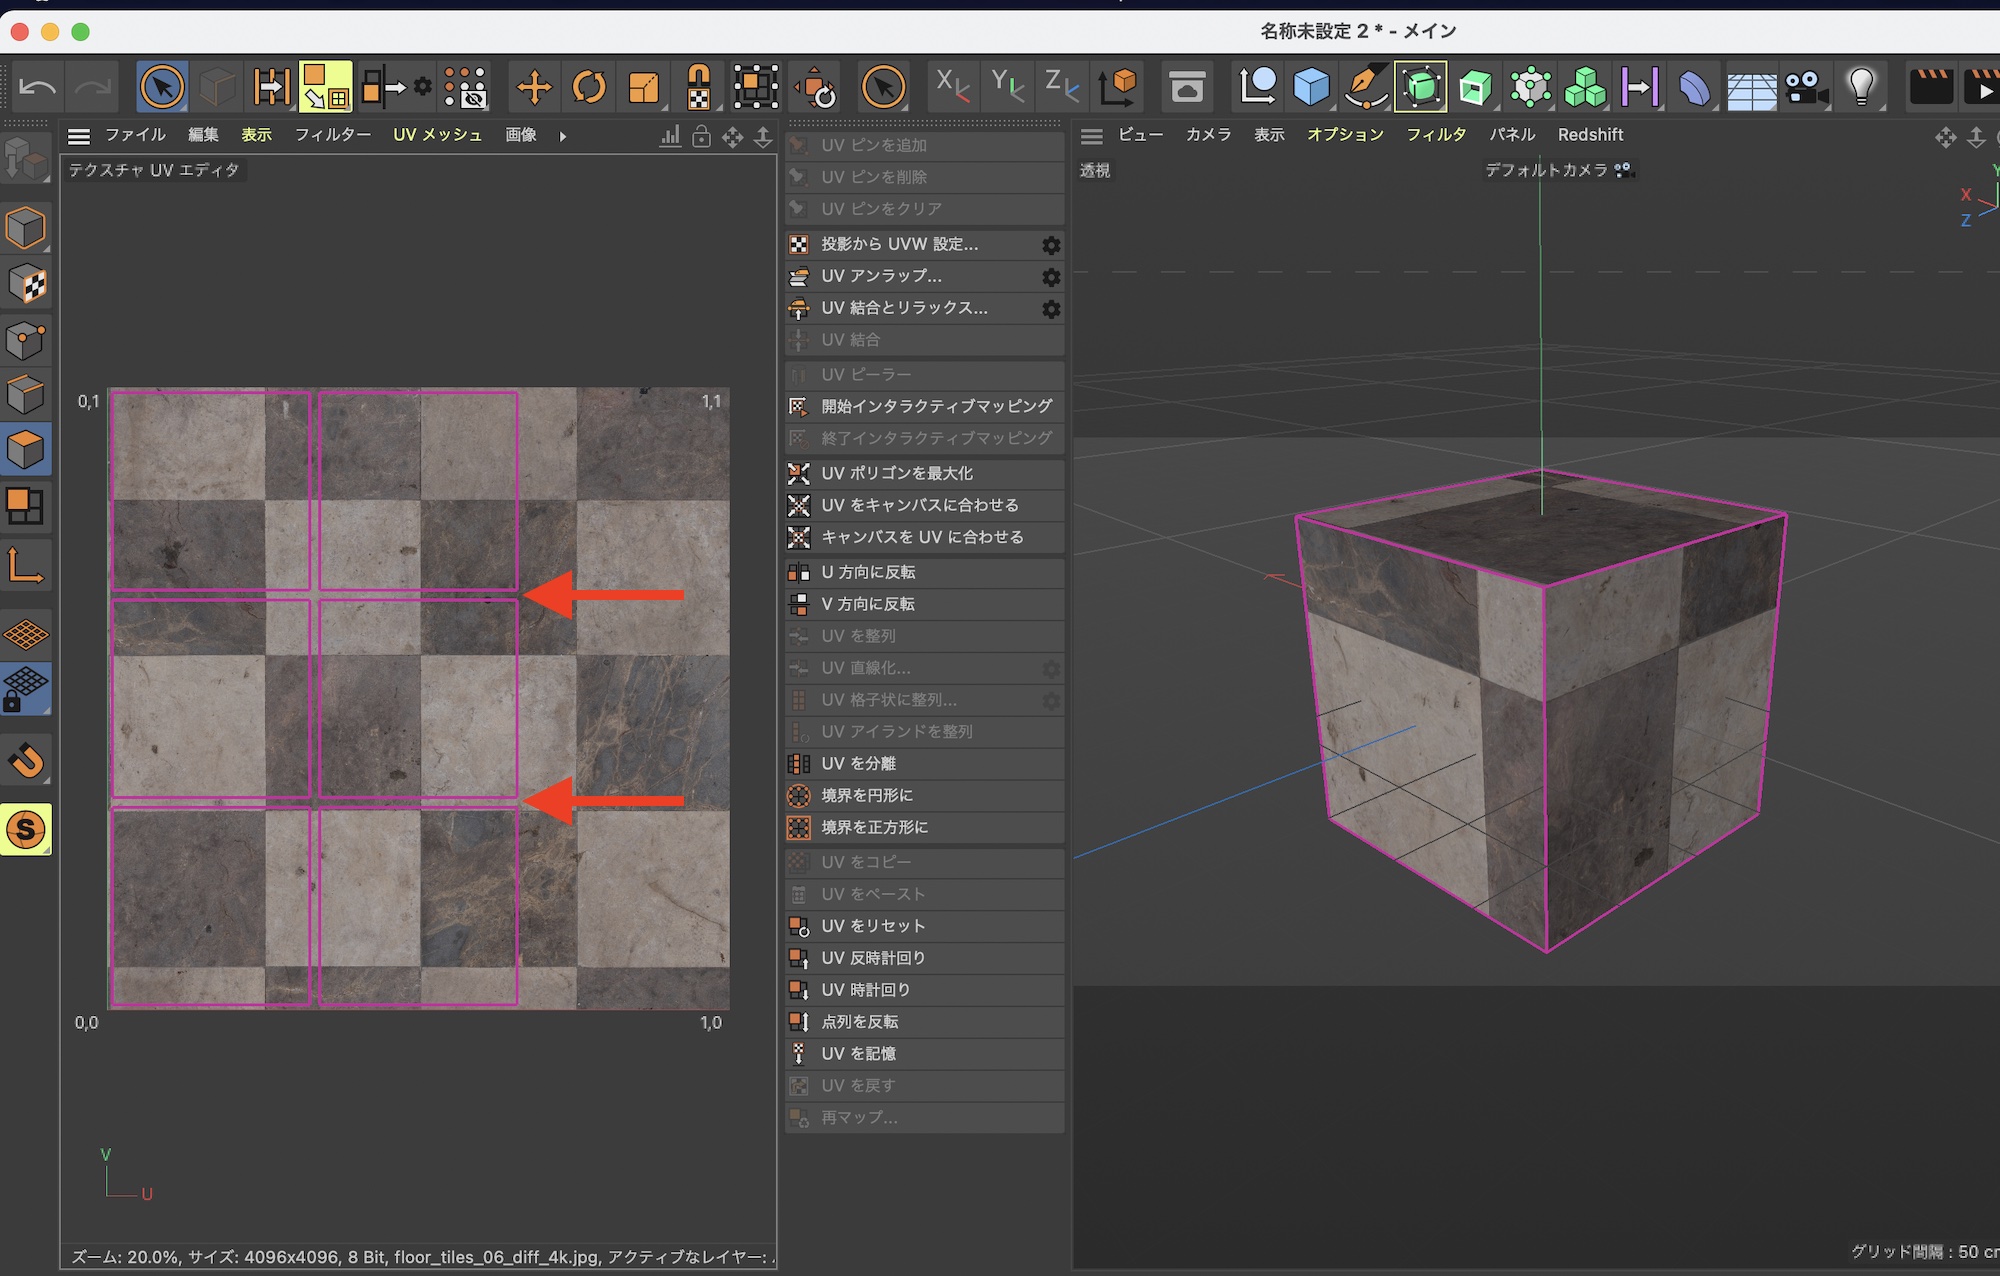Click the lock icon in UV editor header
The height and width of the screenshot is (1276, 2000).
coord(701,137)
